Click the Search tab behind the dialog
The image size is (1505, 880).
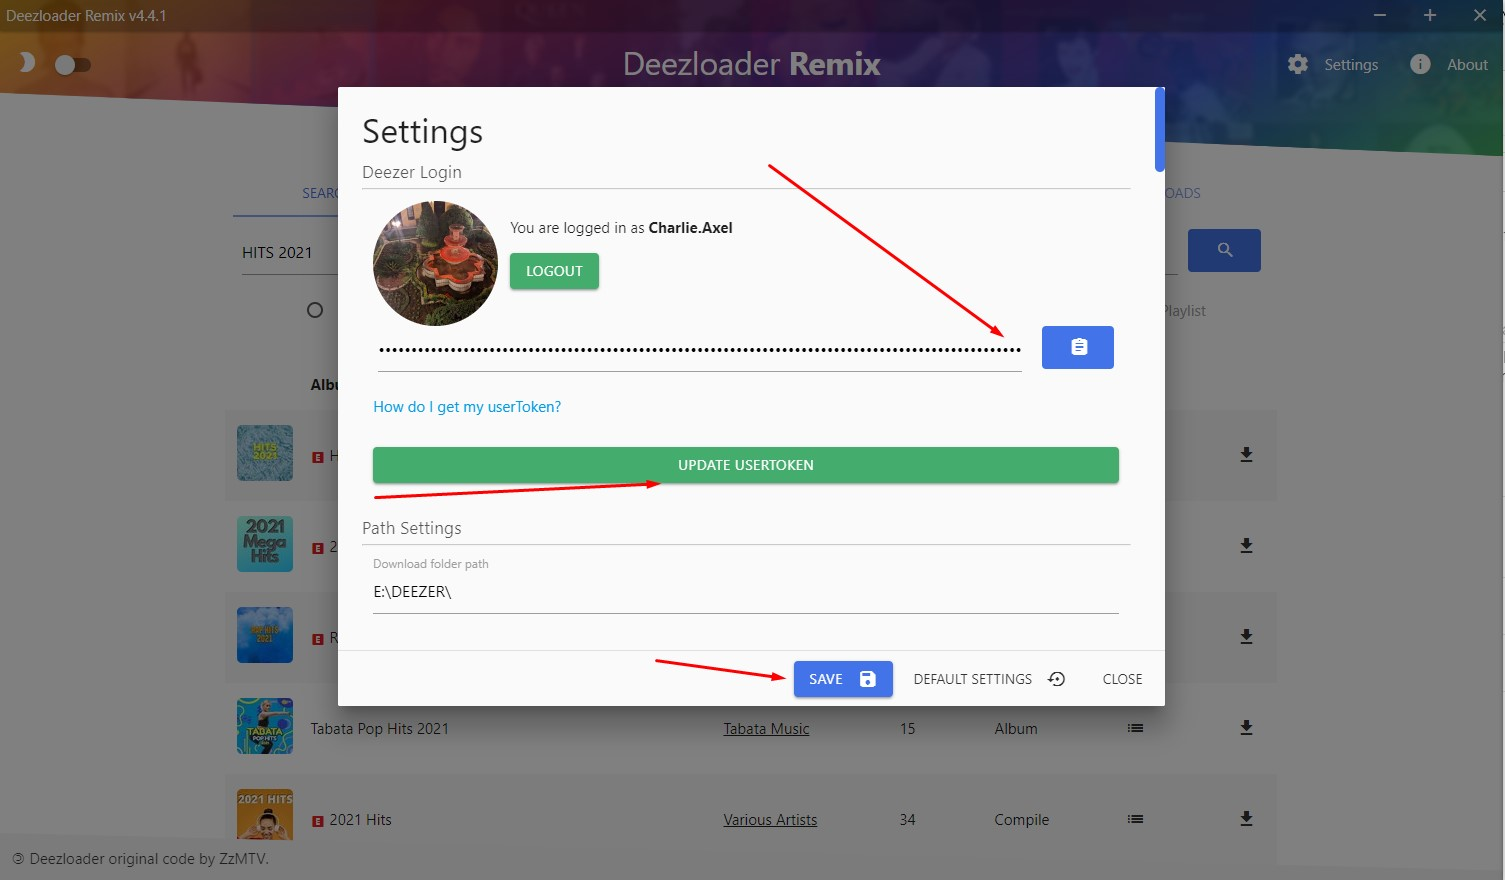click(320, 193)
